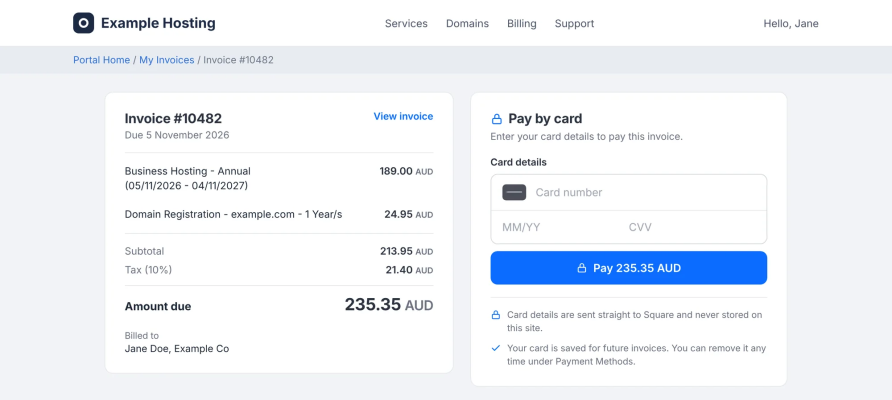Focus the CVV field
892x400 pixels.
pyautogui.click(x=692, y=228)
